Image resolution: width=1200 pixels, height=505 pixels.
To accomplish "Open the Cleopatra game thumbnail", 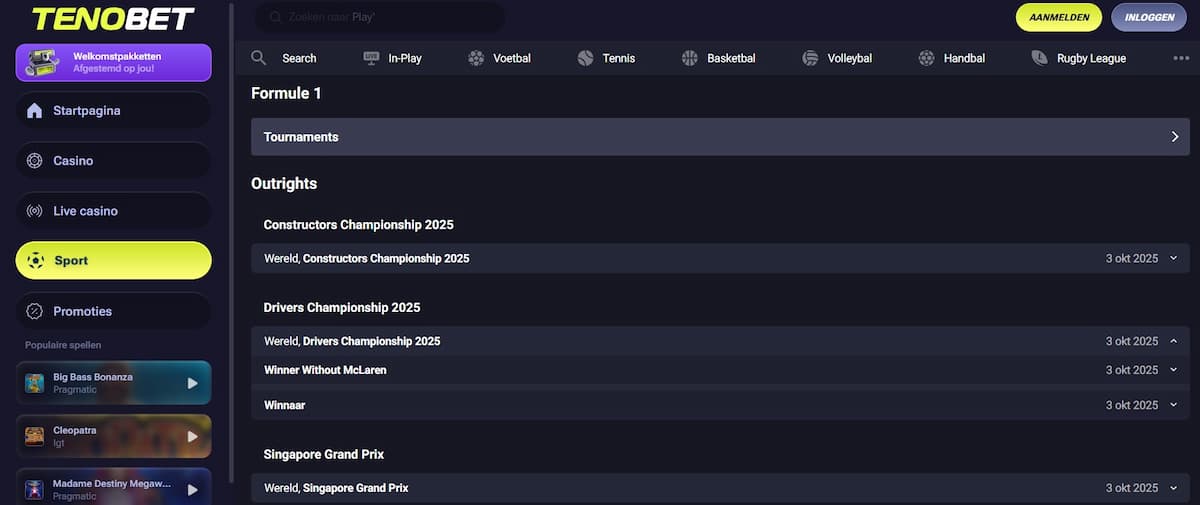I will (35, 436).
